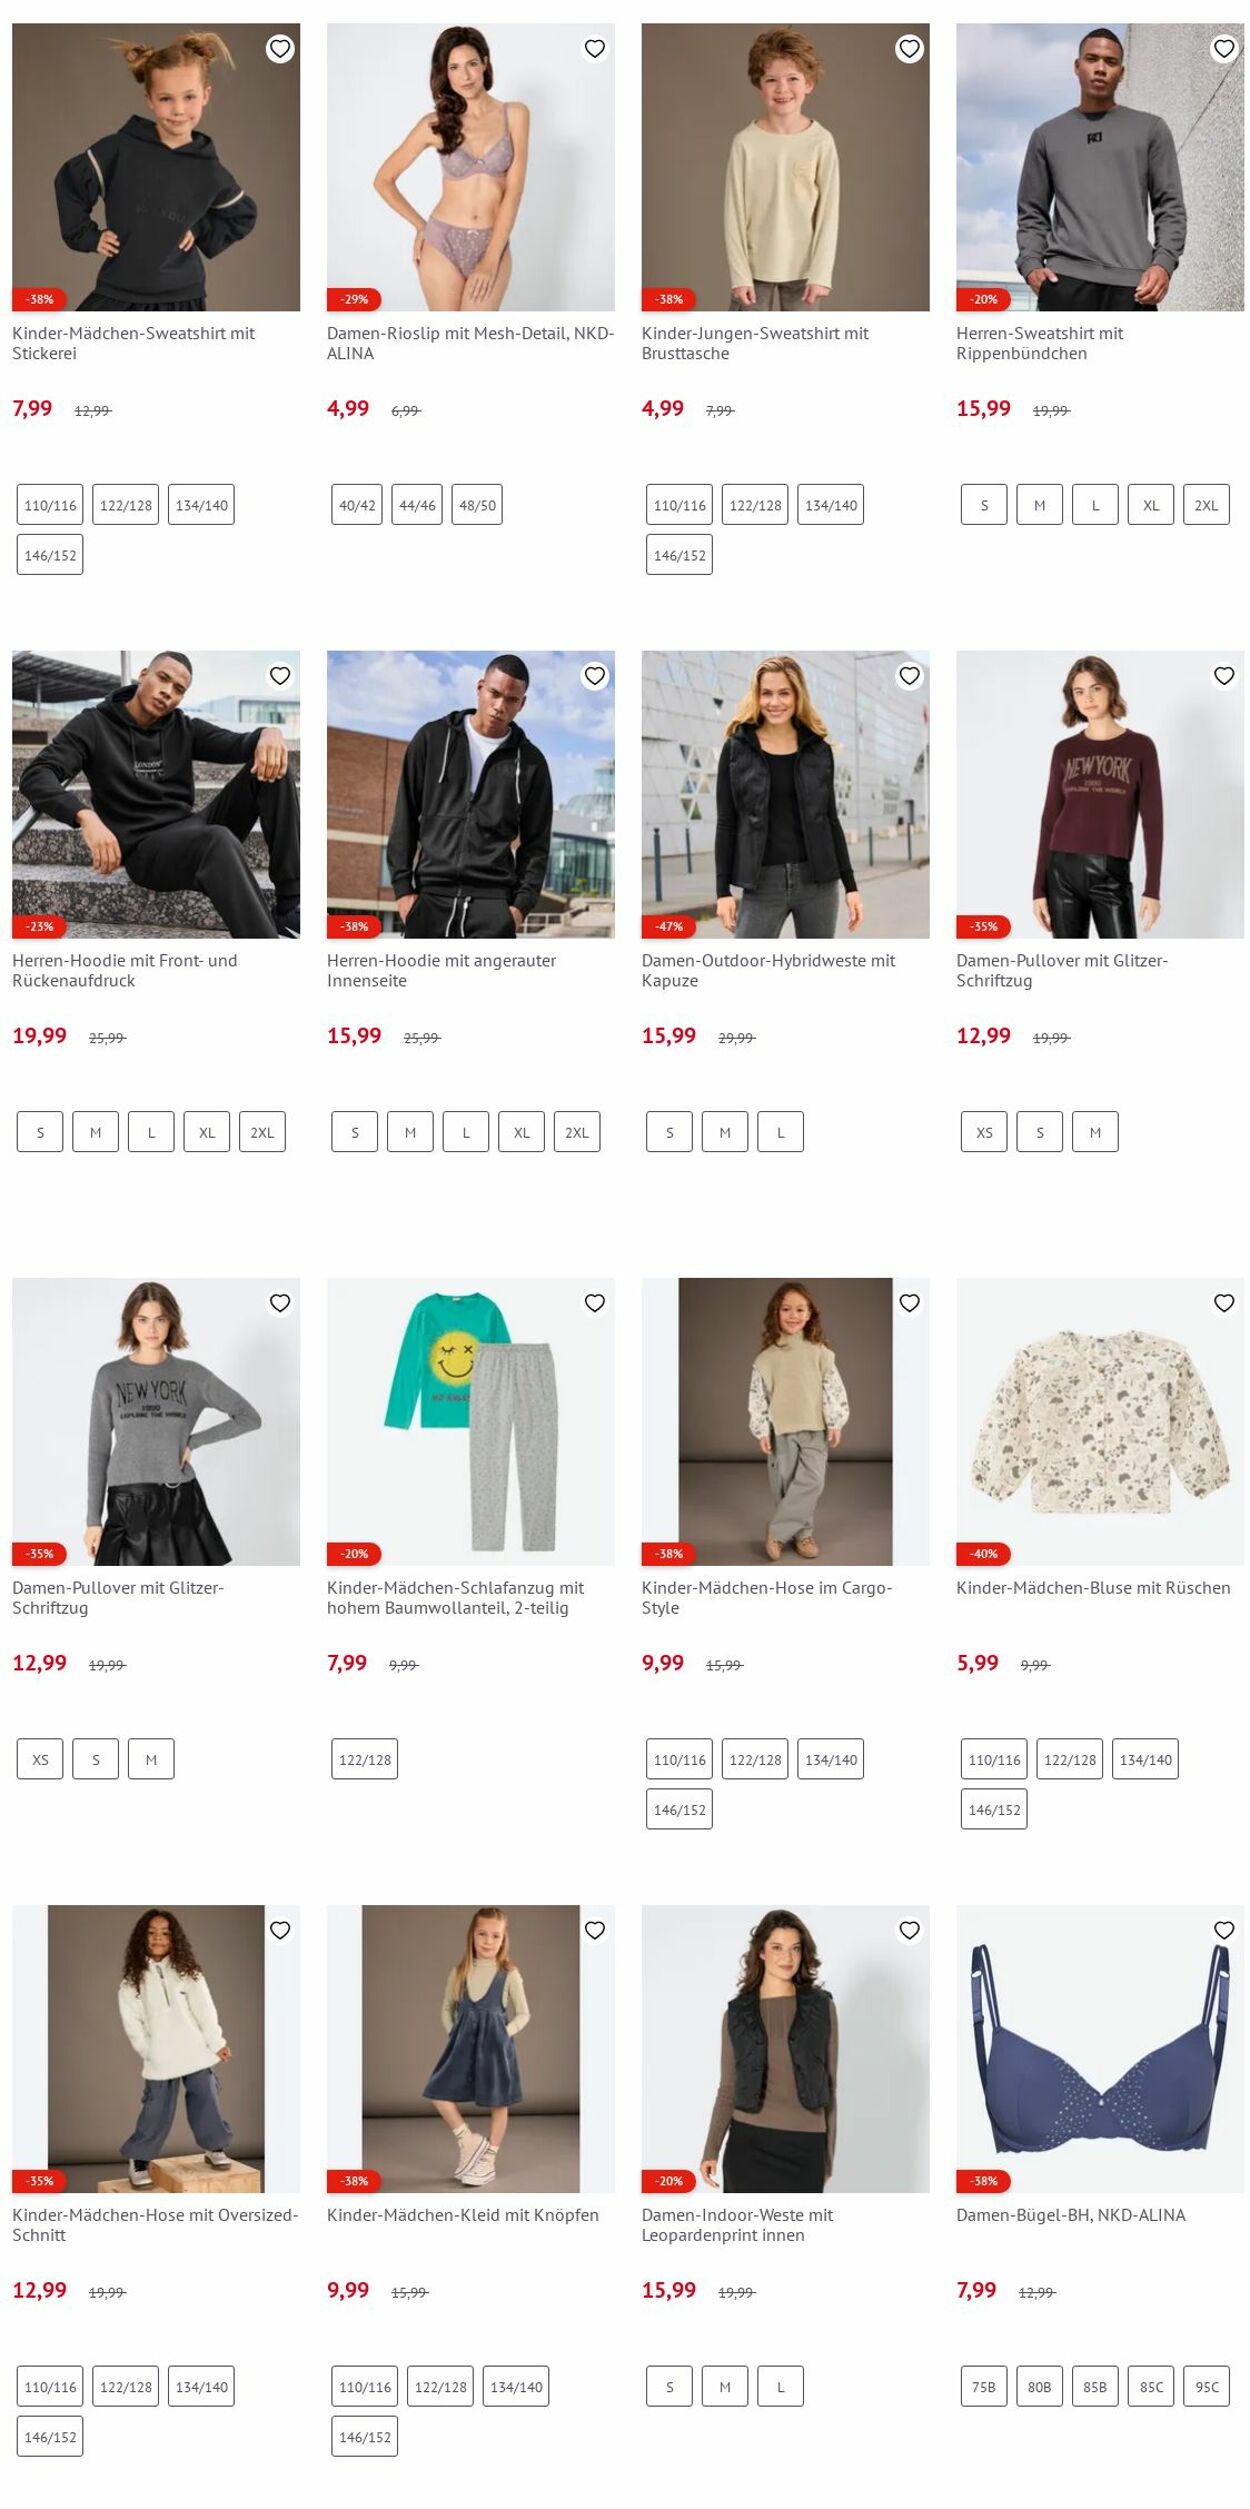
Task: Add Damen-Bügel-BH NKD-ALINA to favorites
Action: 1224,1930
